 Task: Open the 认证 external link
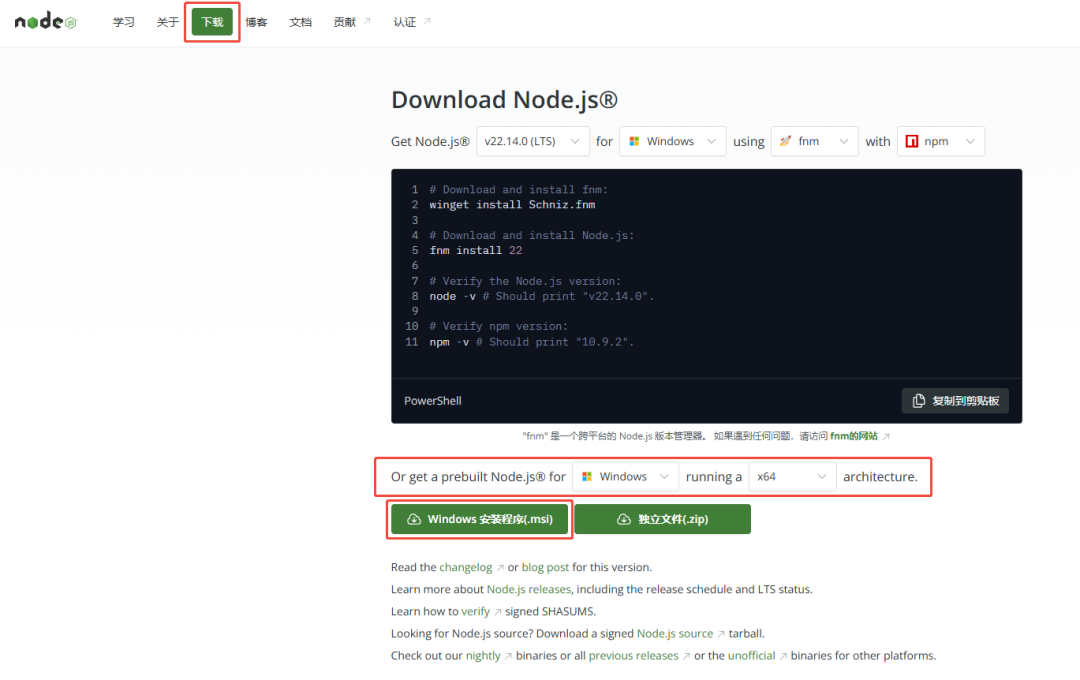coord(412,22)
